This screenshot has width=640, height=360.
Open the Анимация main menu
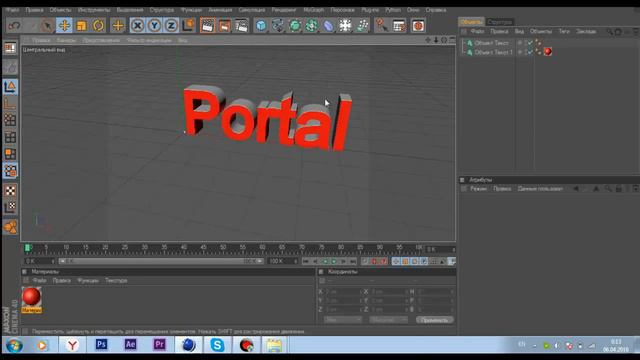(220, 10)
